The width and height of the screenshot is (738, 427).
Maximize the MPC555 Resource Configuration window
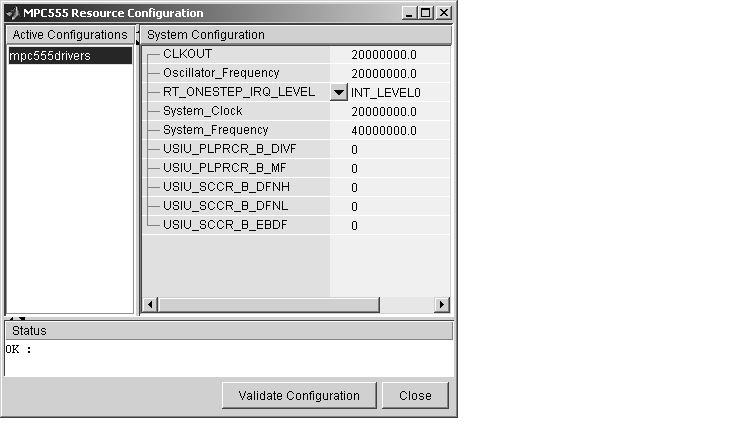point(425,13)
